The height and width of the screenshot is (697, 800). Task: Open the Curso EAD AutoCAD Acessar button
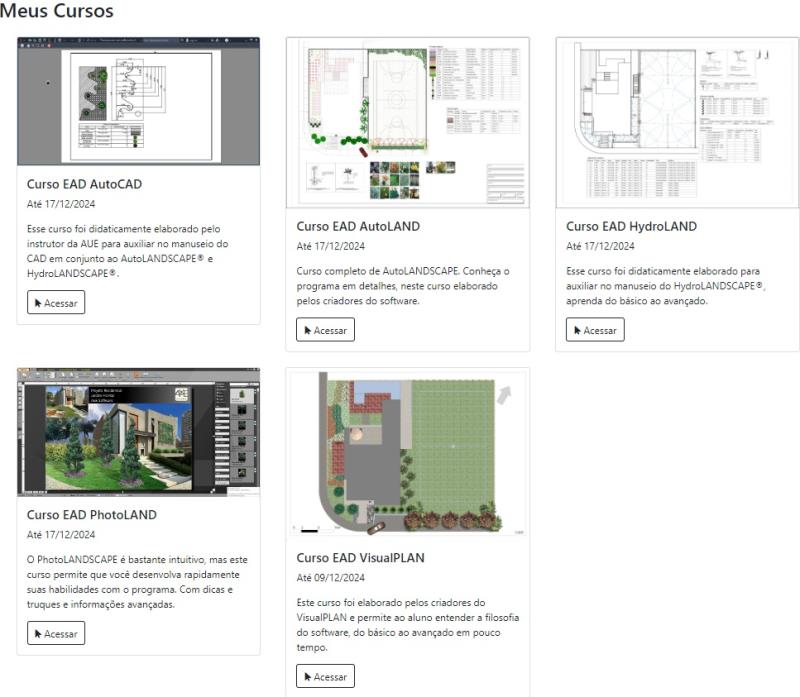(56, 303)
